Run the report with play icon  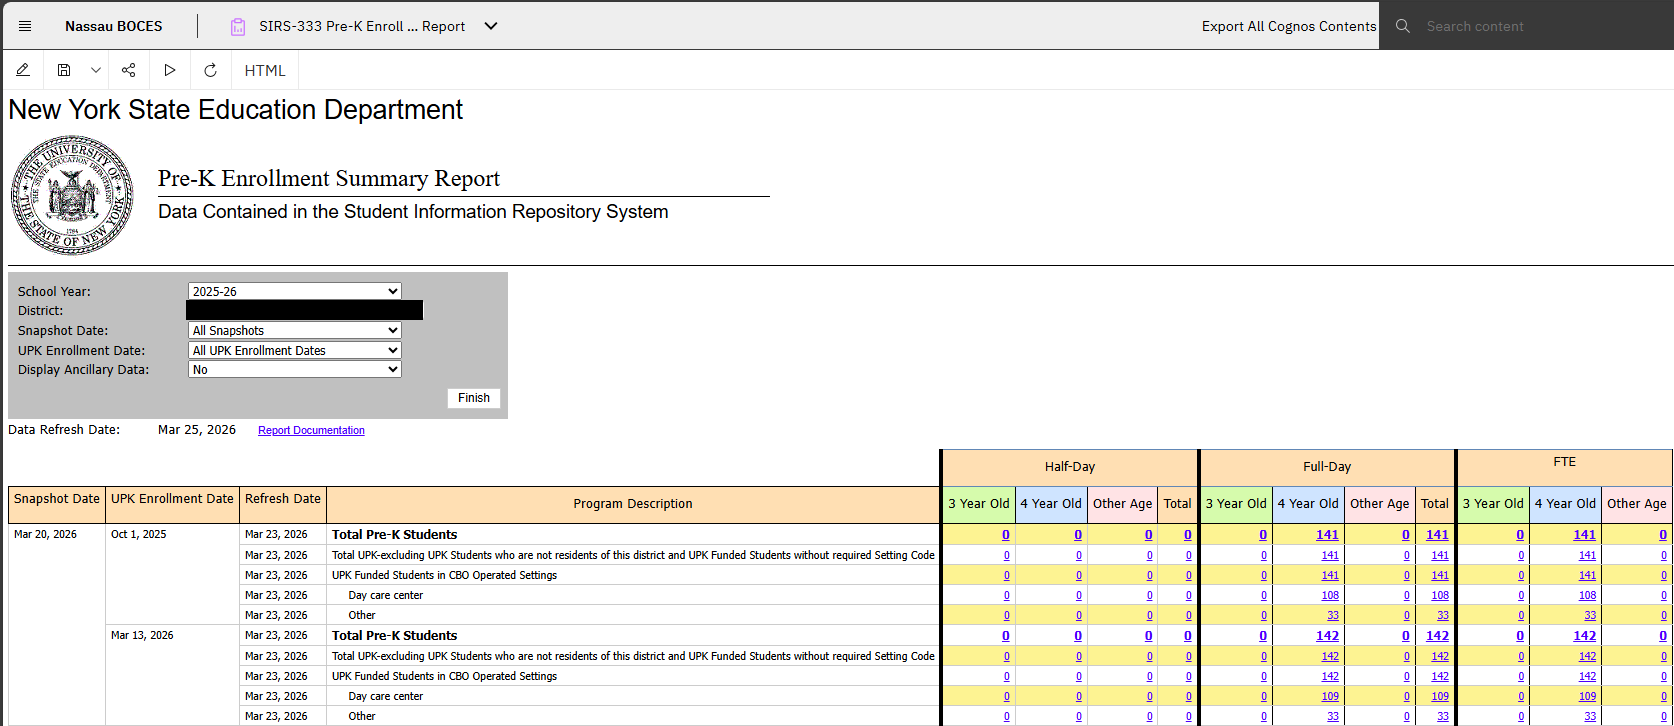[x=170, y=70]
